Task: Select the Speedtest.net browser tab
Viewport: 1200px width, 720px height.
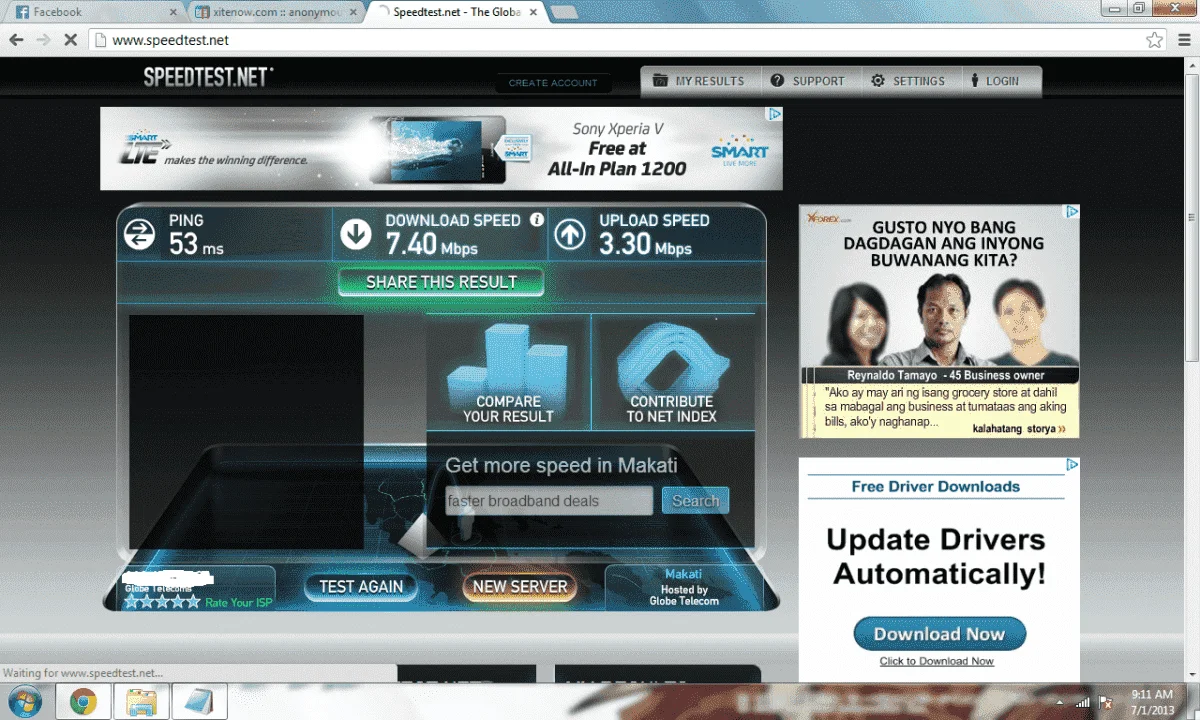Action: 454,12
